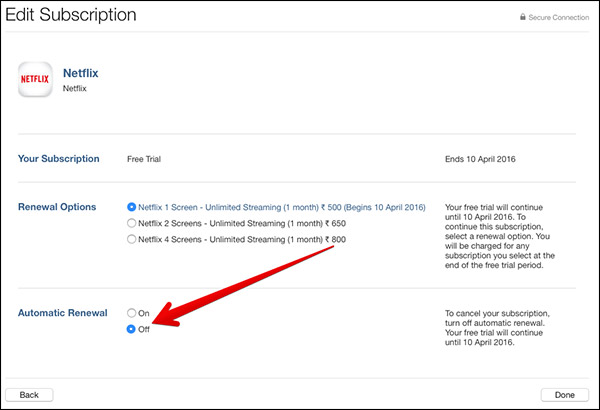
Task: Click the Automatic Renewal section label
Action: click(x=62, y=313)
